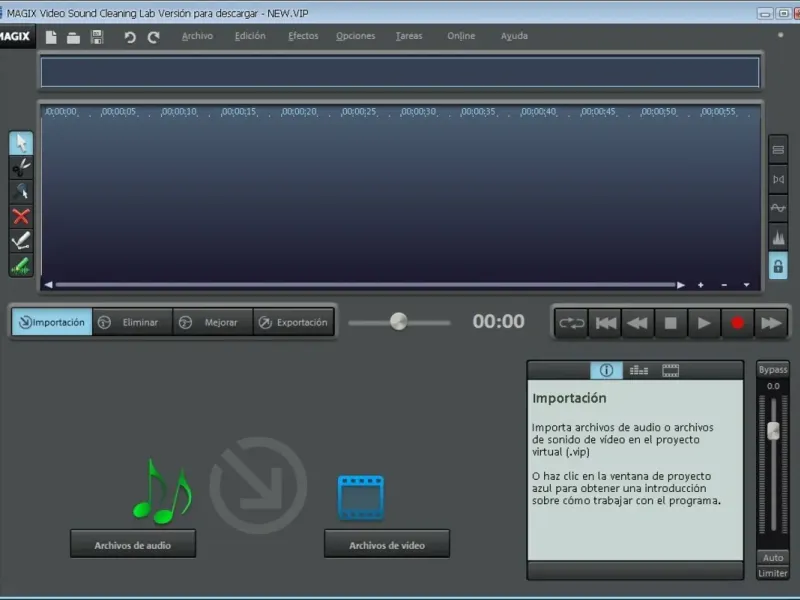Toggle loop playback mode

571,323
